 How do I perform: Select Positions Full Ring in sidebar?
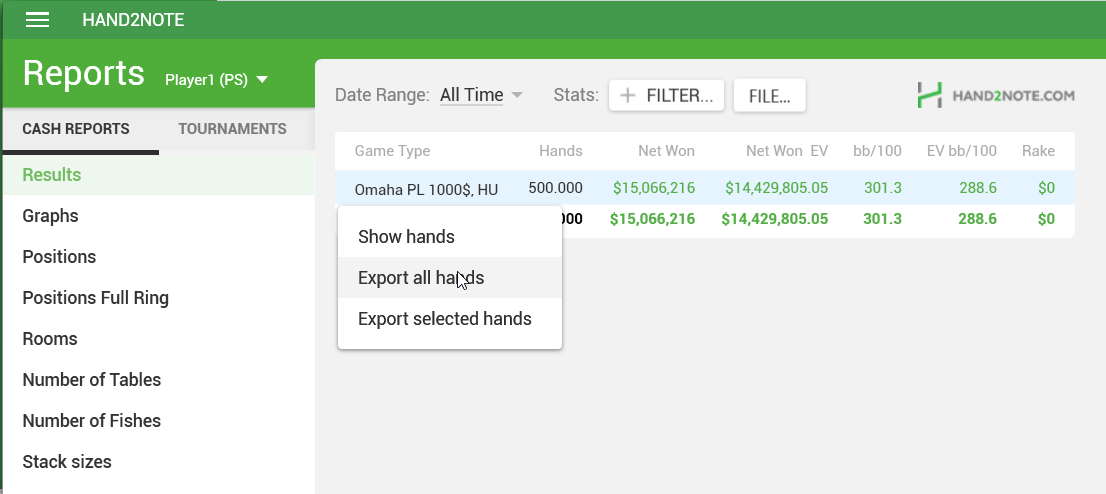(x=95, y=298)
